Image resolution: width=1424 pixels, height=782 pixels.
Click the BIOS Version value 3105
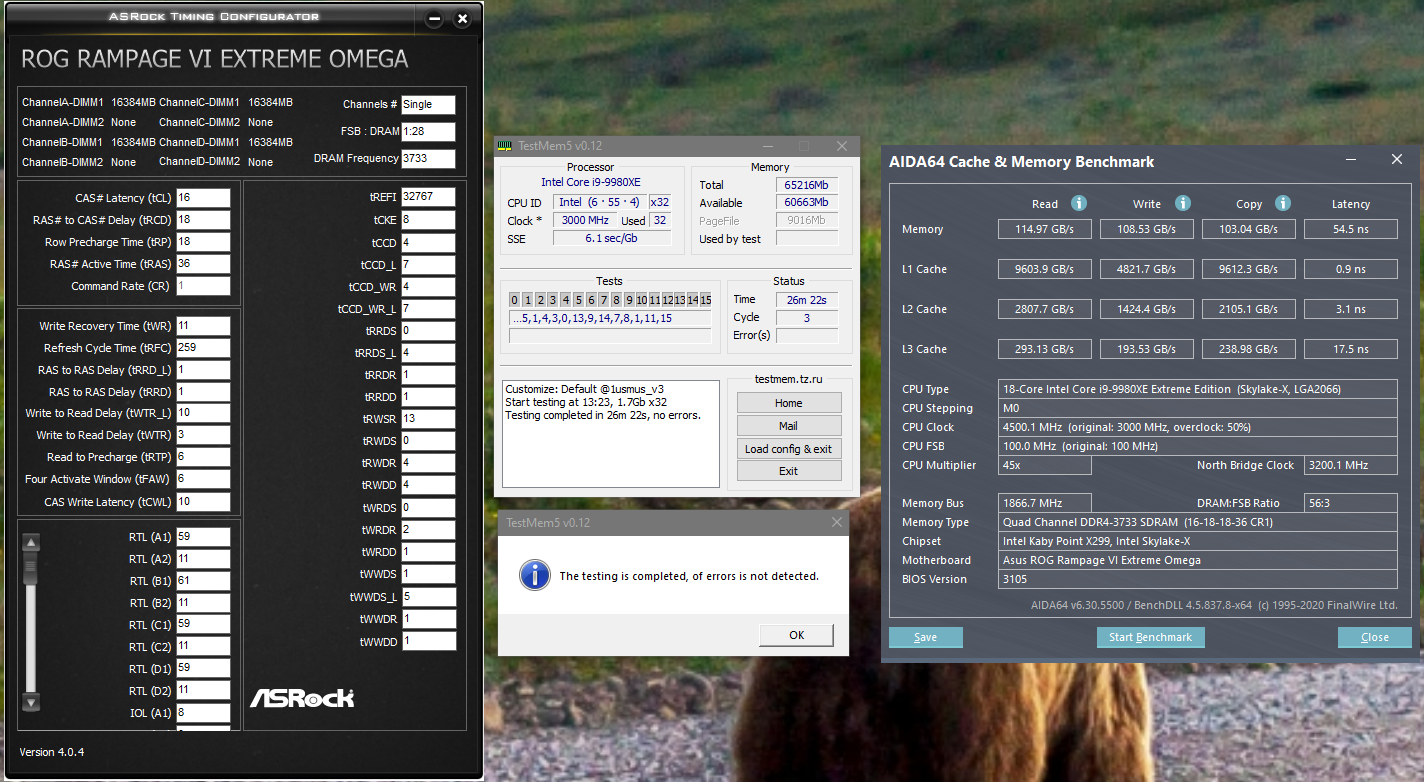tap(1197, 579)
